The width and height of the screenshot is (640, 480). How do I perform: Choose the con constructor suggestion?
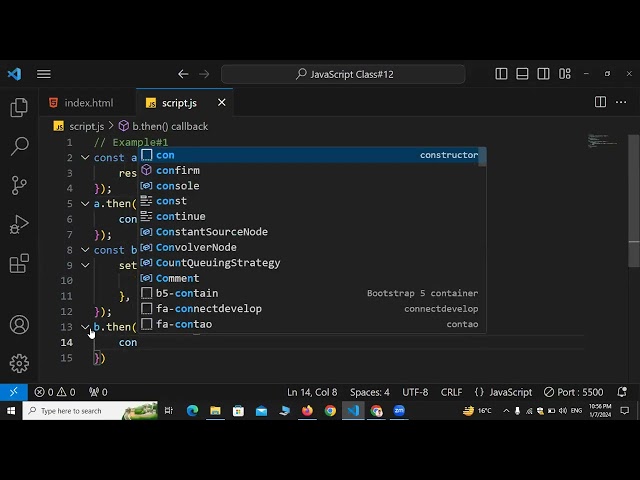pos(309,155)
